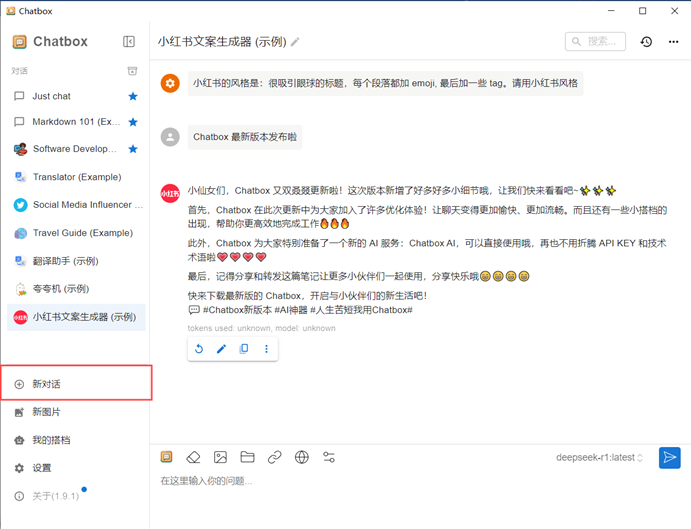Open 我的搭档 copilots page
Viewport: 691px width, 529px height.
coord(77,440)
